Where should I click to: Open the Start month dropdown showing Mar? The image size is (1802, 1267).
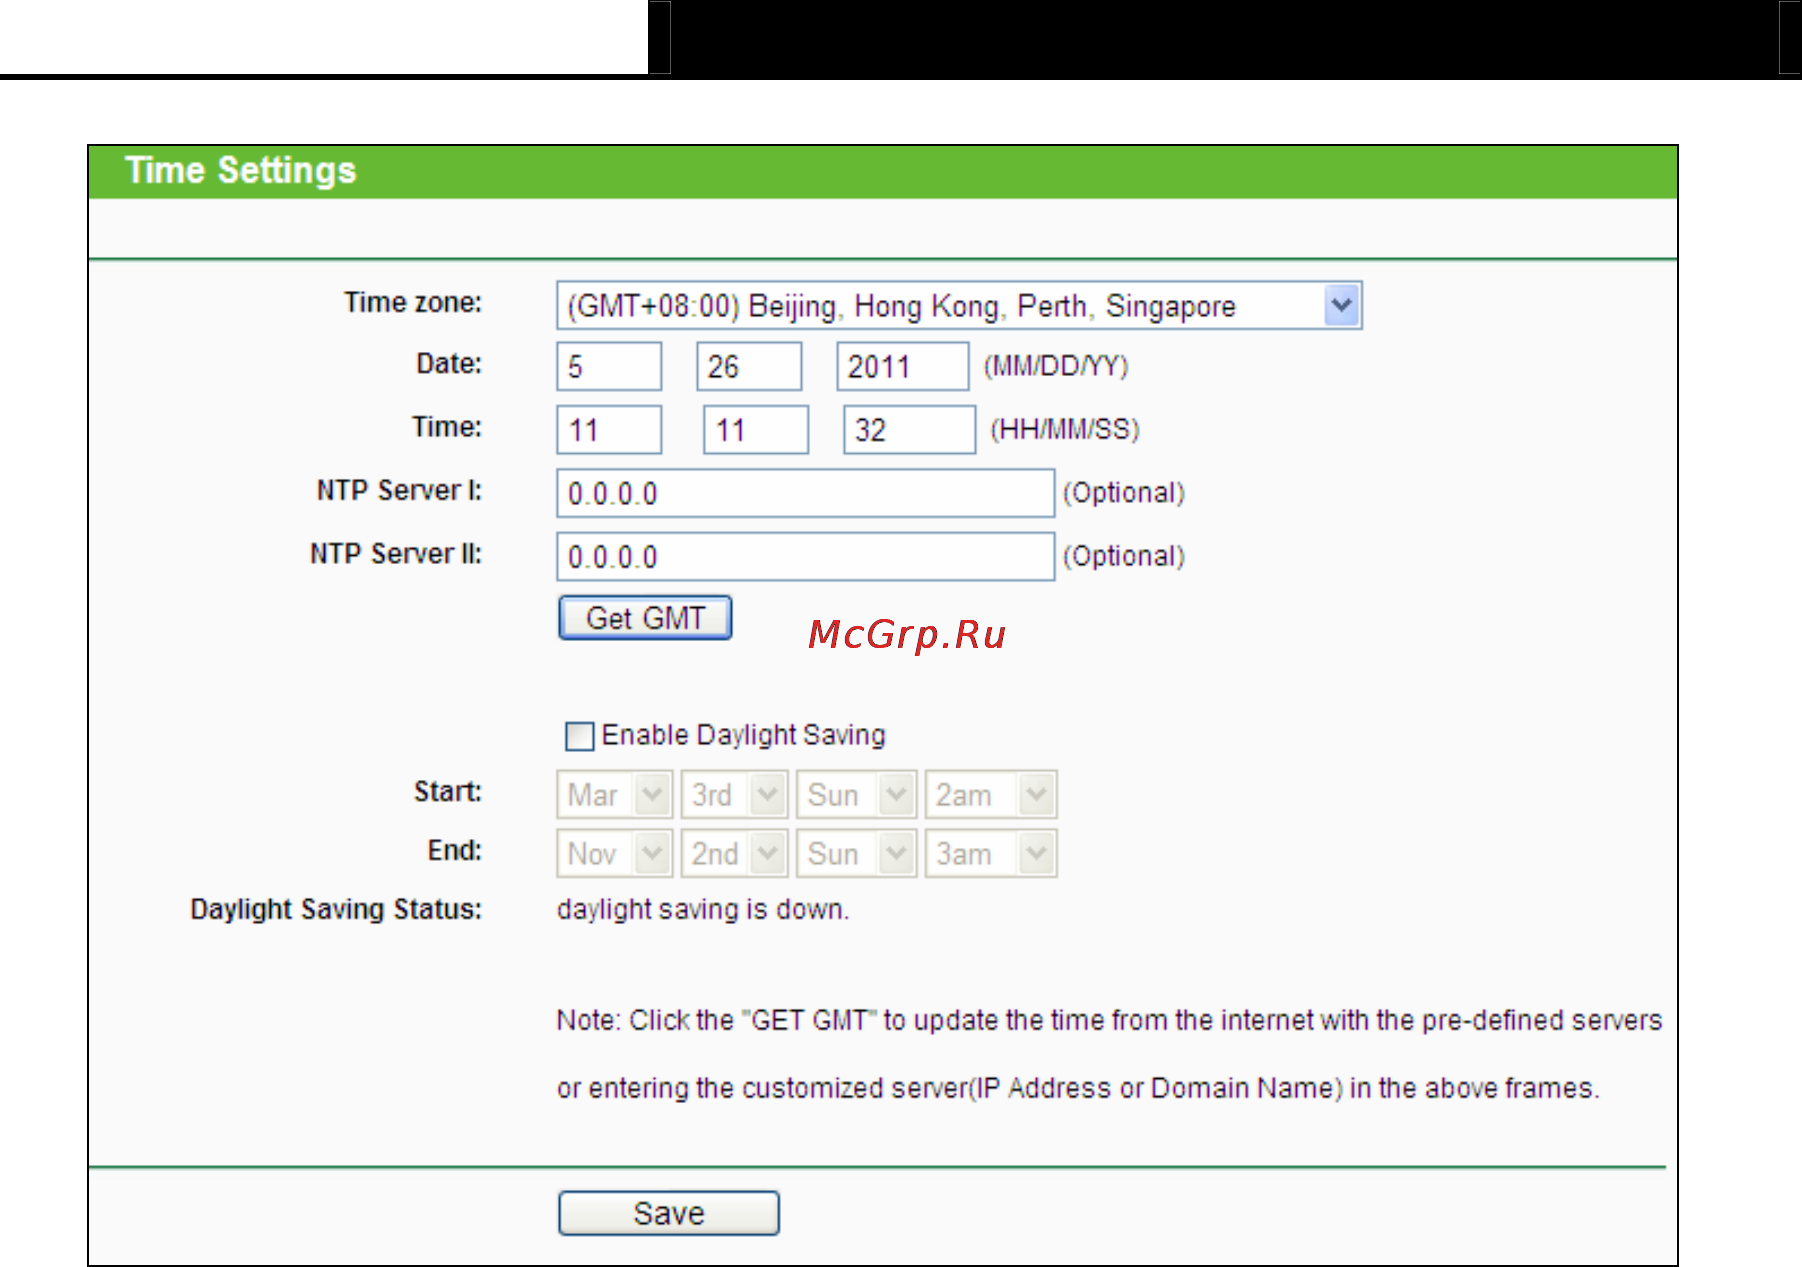(x=613, y=795)
